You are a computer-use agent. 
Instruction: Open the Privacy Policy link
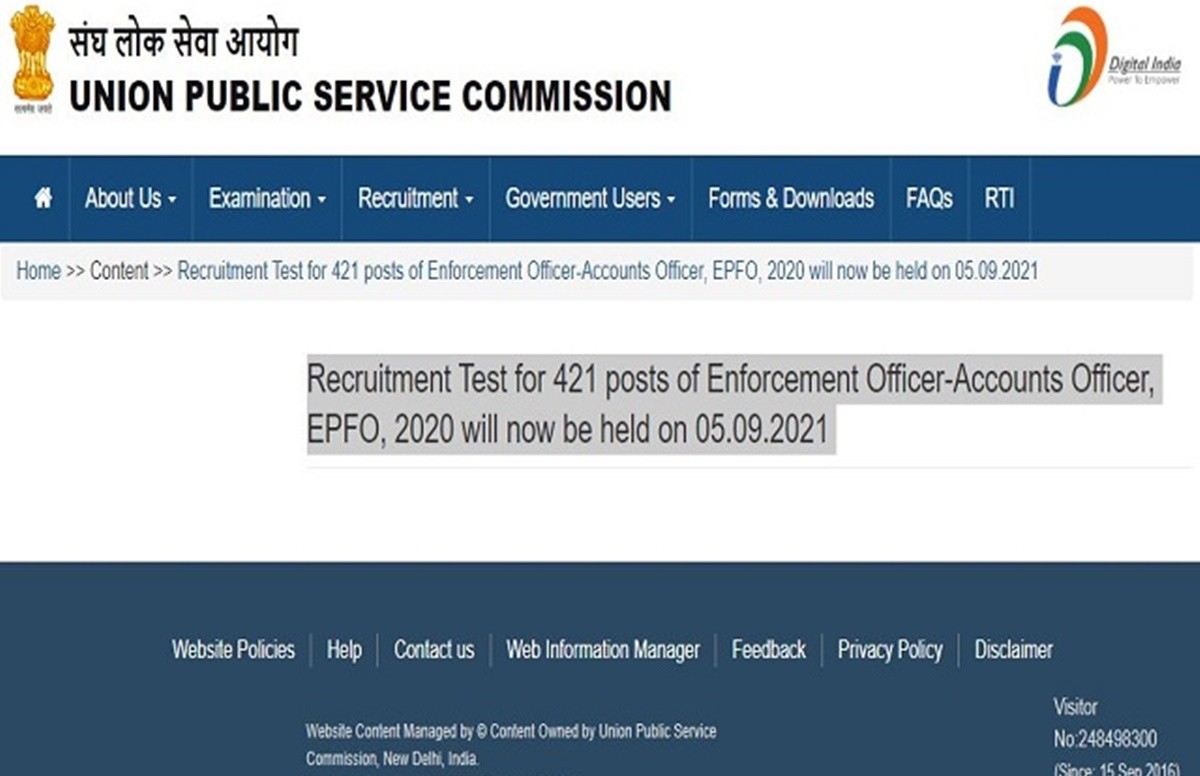coord(890,650)
